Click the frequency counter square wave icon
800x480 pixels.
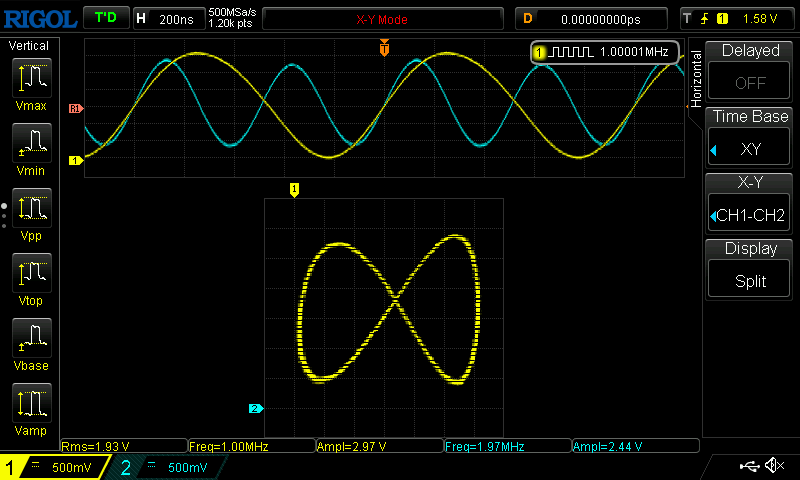tap(570, 52)
